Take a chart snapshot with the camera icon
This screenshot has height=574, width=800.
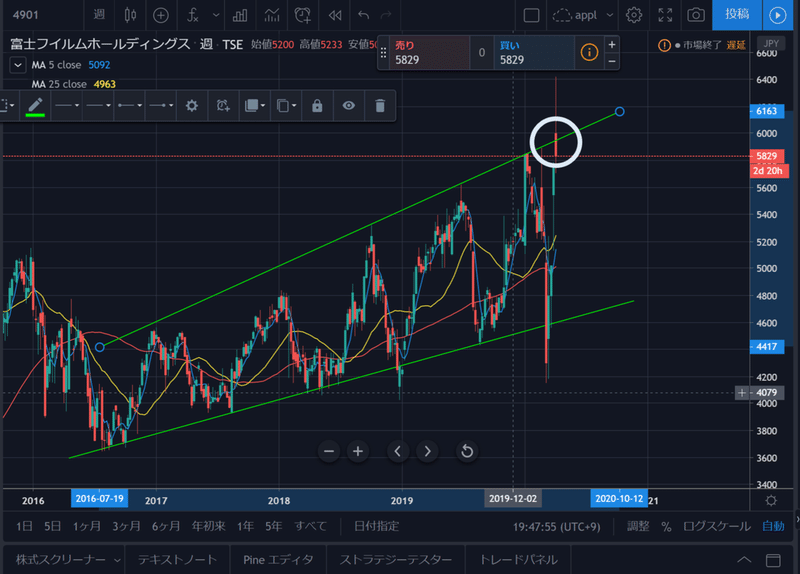pyautogui.click(x=696, y=15)
